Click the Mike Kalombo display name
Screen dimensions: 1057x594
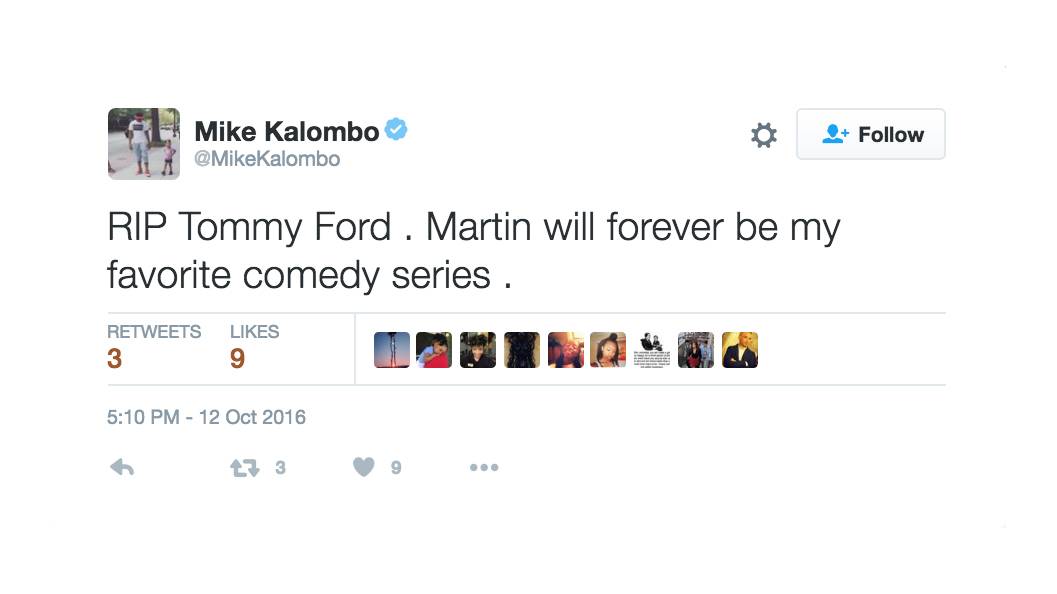tap(286, 131)
